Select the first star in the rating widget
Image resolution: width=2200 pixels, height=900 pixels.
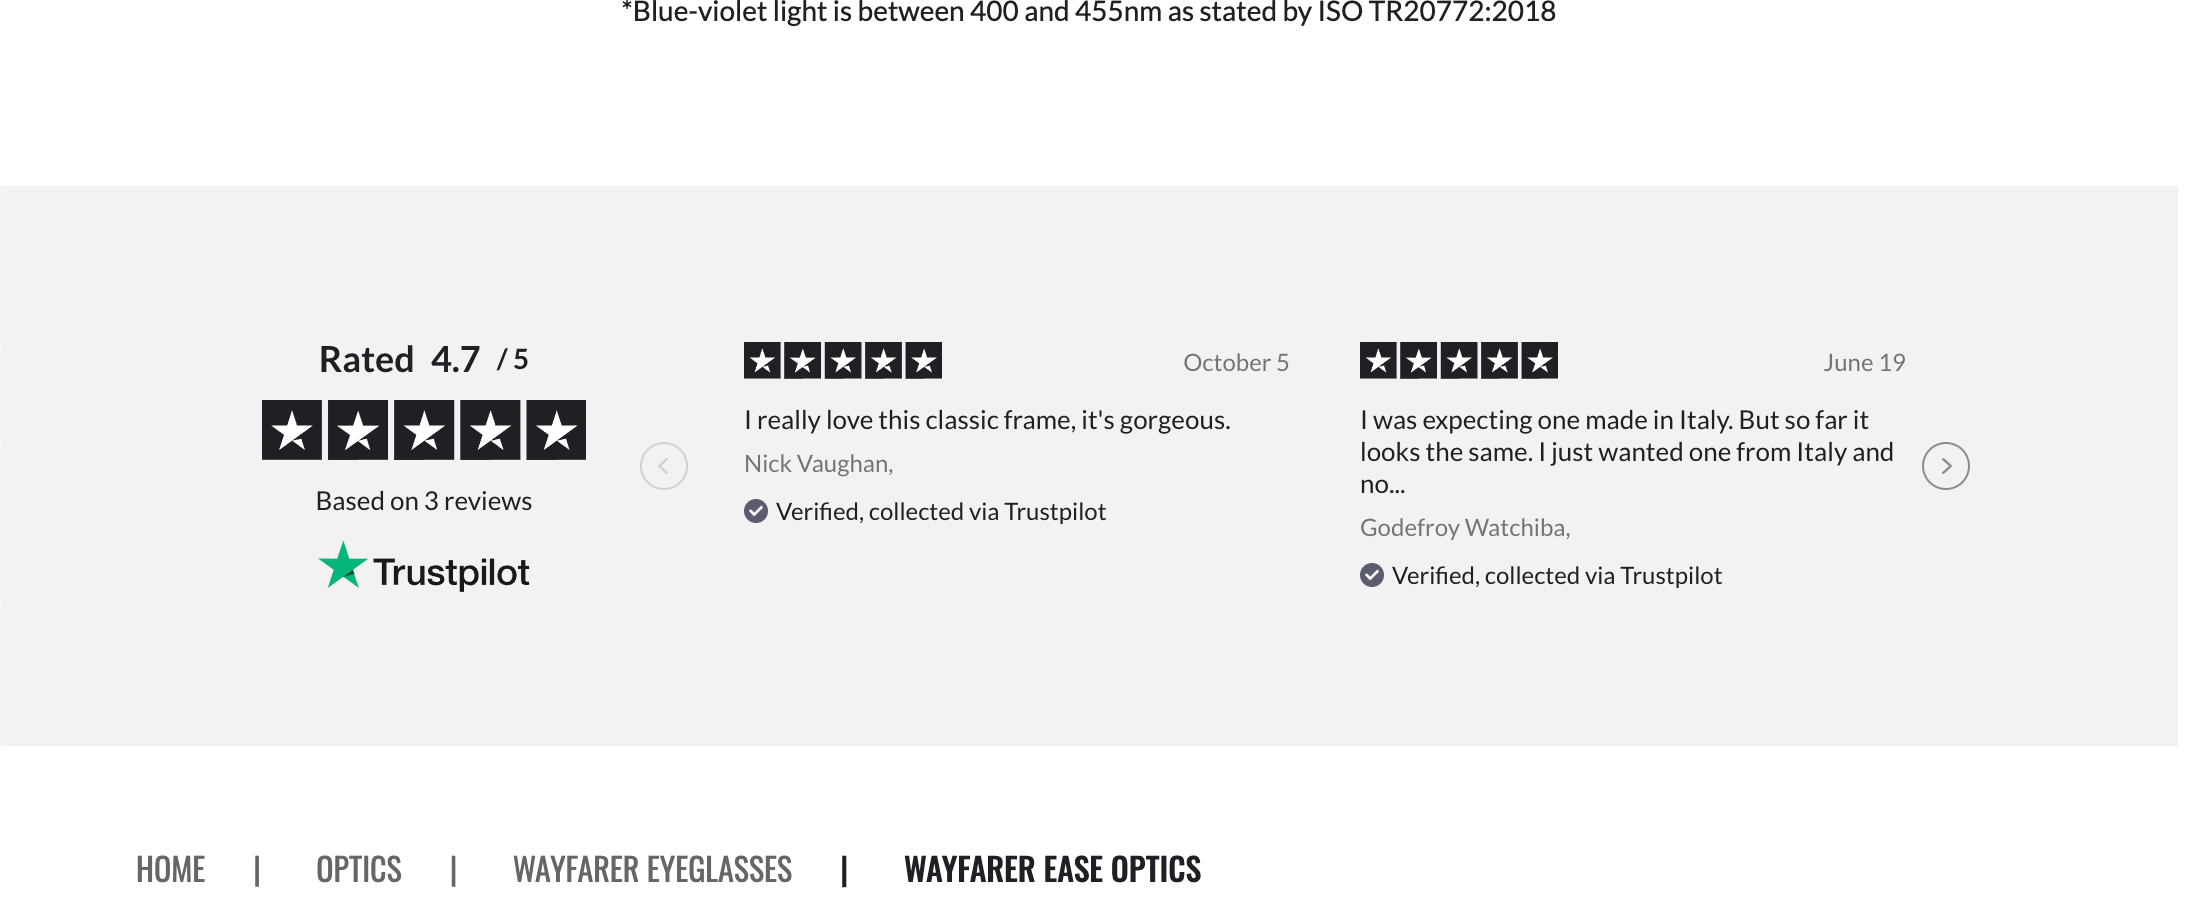(x=291, y=428)
